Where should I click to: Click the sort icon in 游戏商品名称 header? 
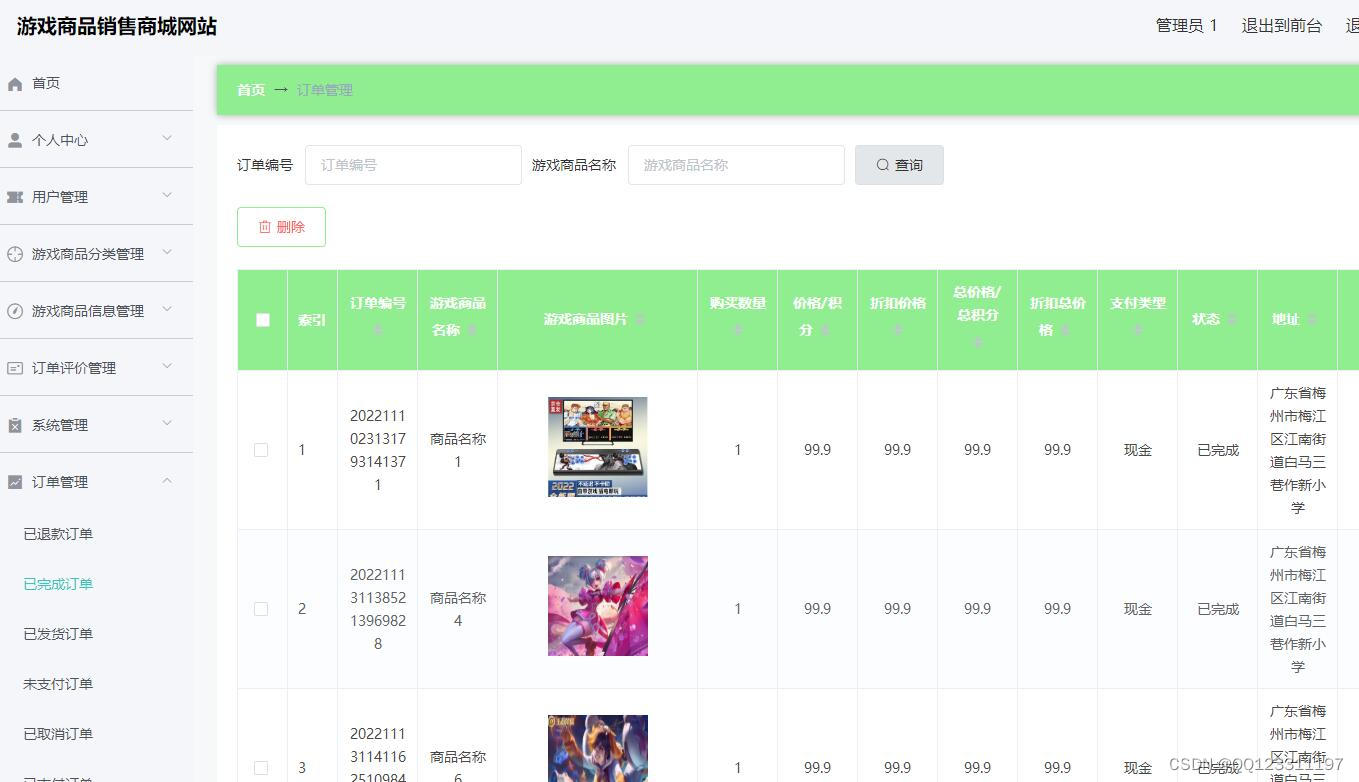[x=472, y=330]
